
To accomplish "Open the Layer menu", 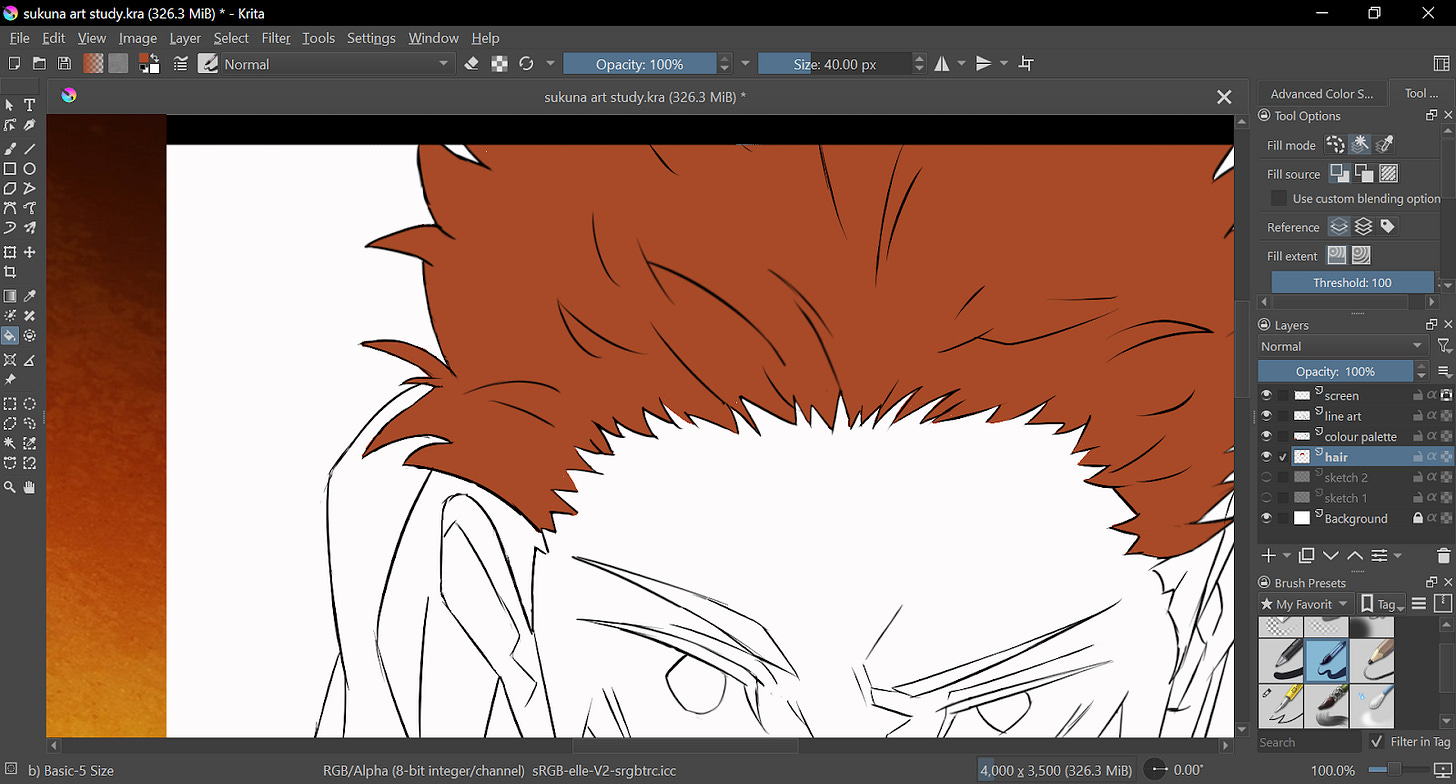I will (185, 38).
